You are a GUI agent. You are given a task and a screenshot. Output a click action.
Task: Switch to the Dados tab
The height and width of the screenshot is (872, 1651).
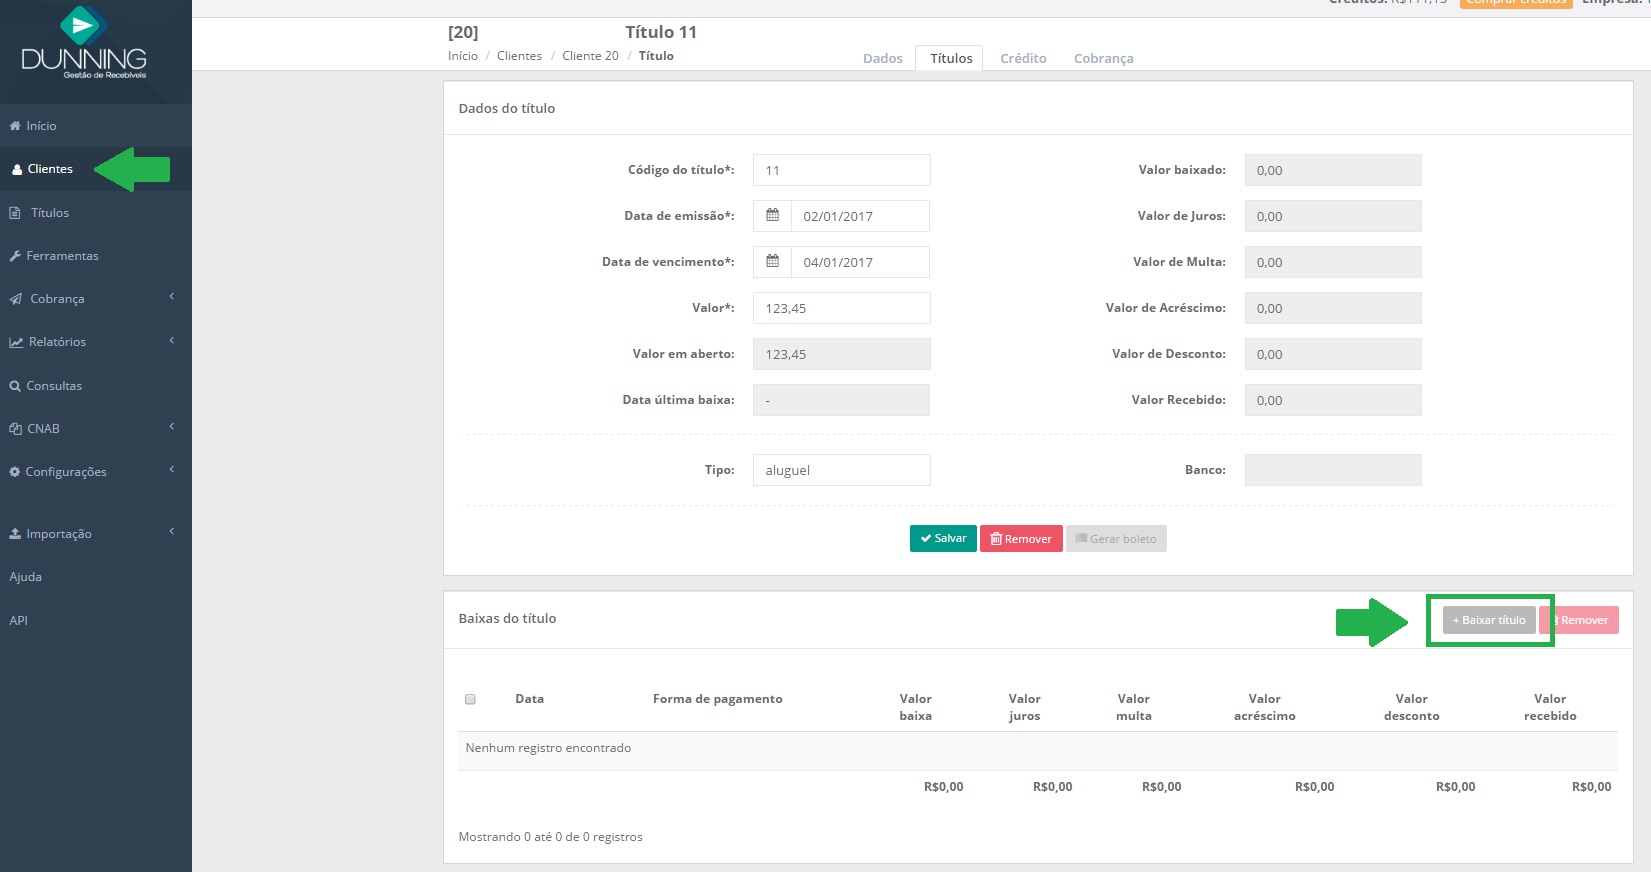pos(882,59)
